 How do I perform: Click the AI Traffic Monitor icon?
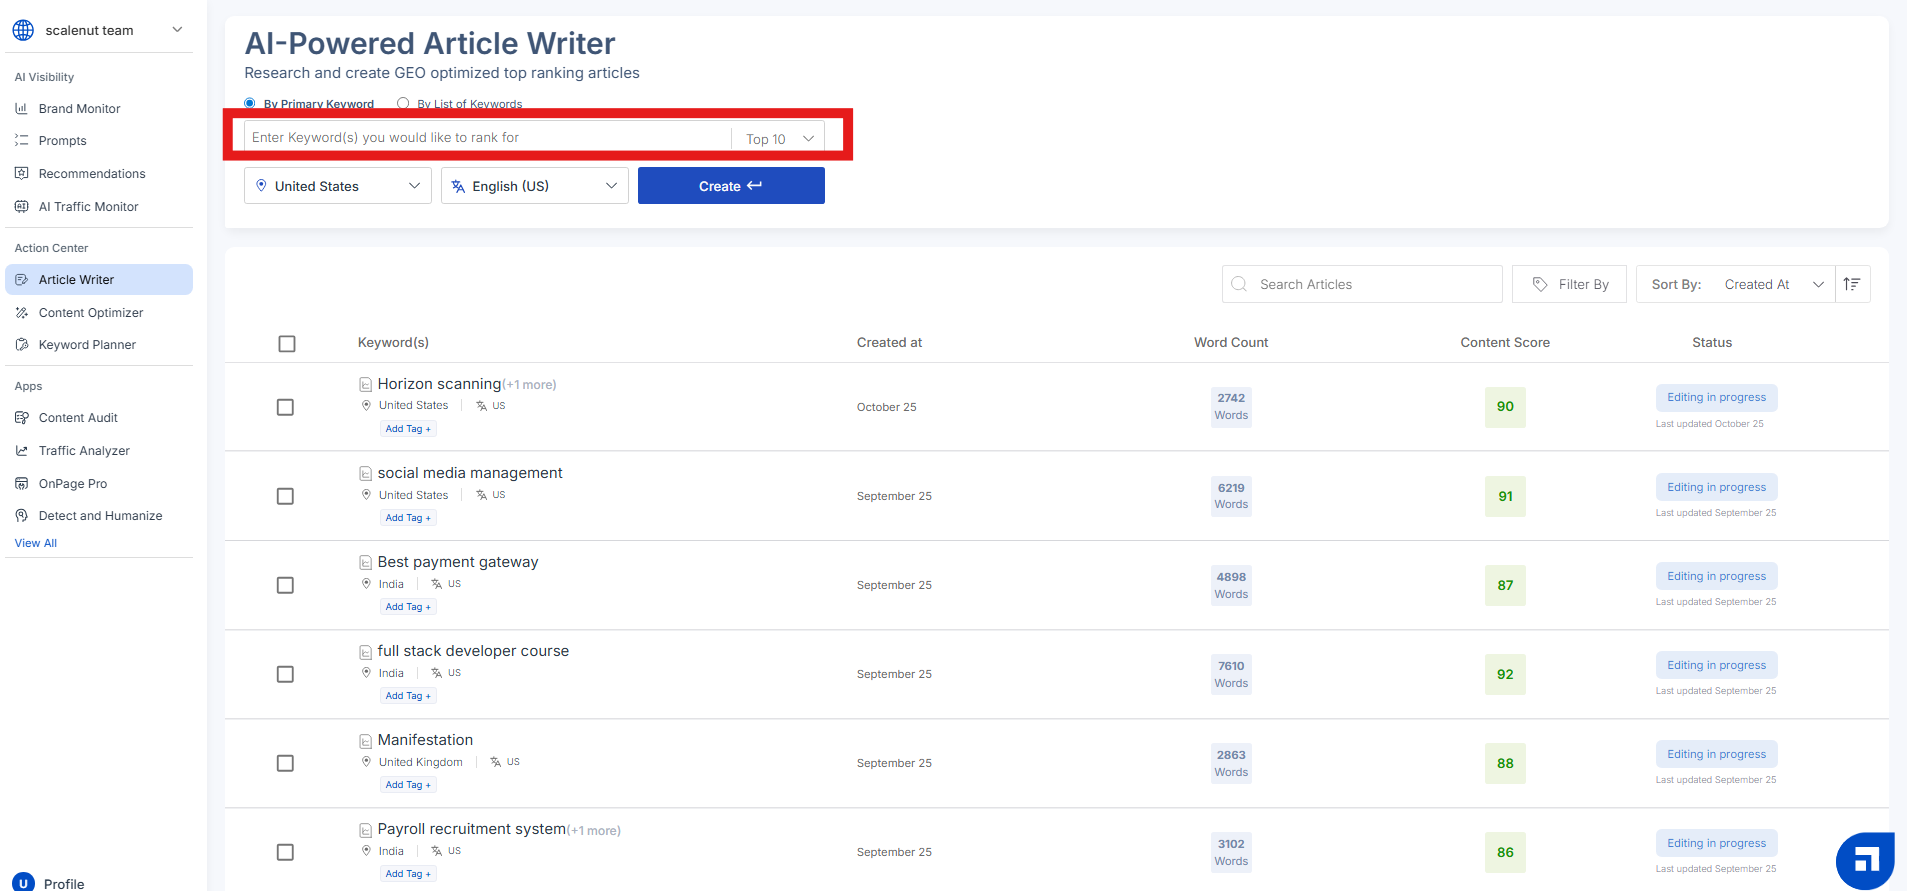[22, 206]
